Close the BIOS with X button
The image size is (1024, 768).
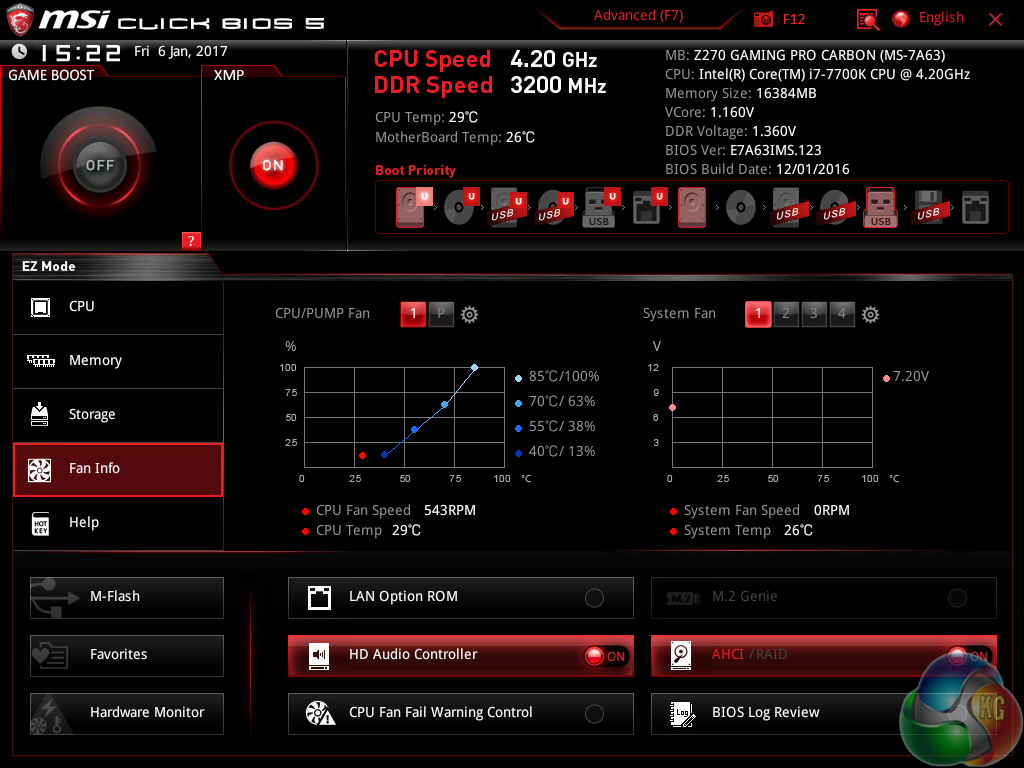995,20
